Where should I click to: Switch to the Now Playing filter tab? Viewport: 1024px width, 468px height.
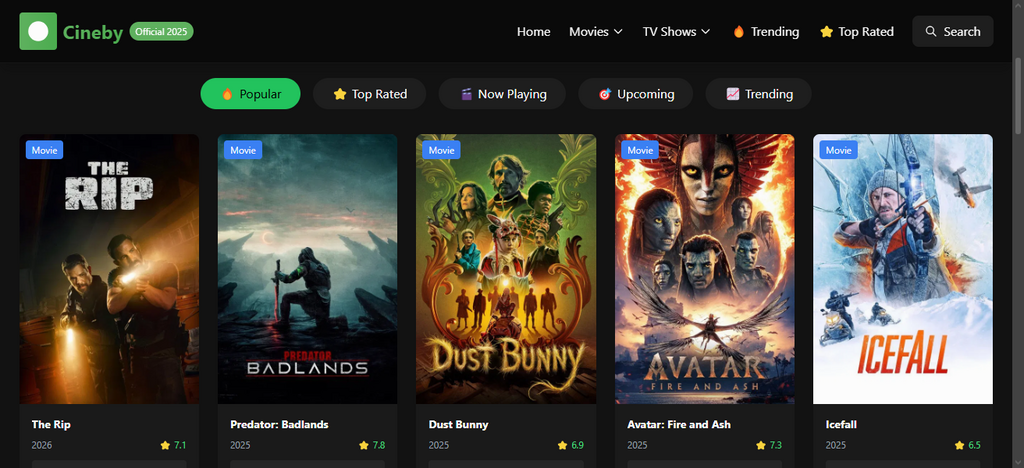[502, 94]
